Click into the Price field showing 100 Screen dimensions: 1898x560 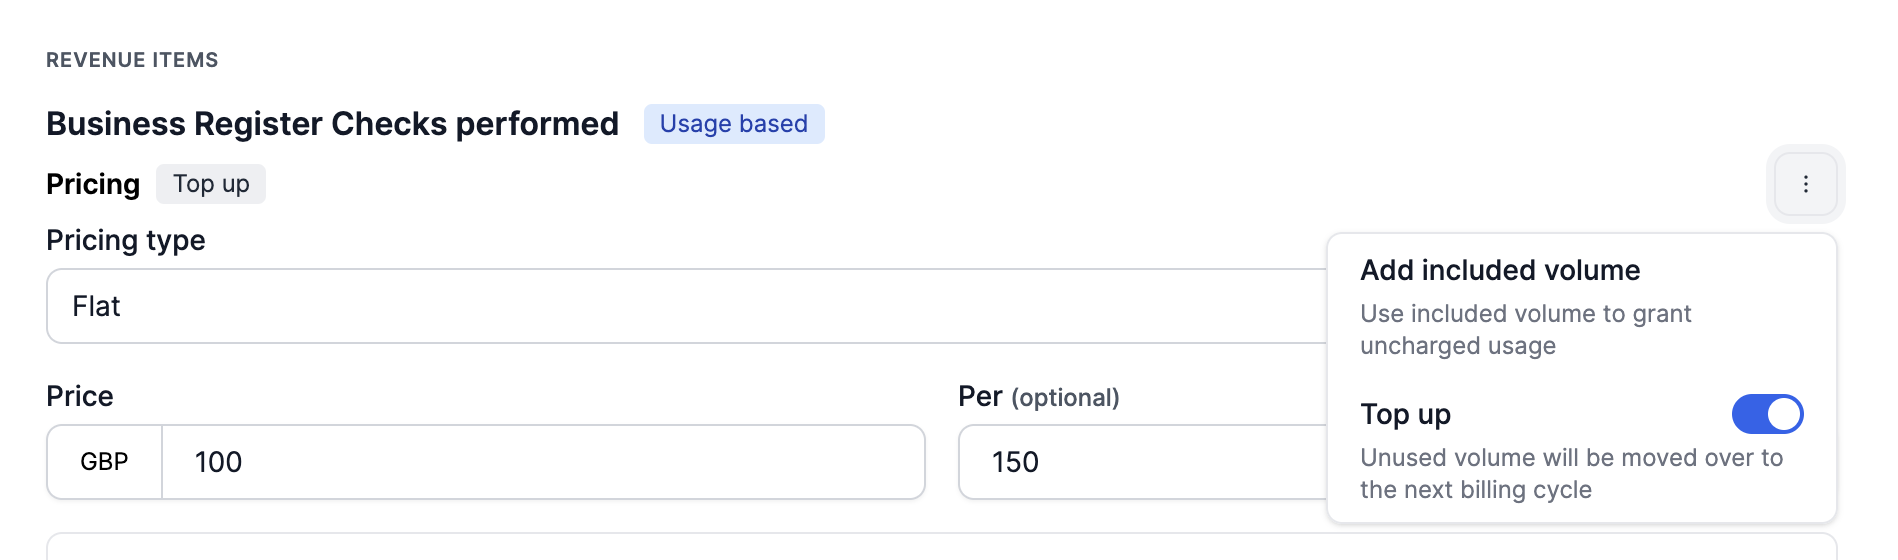542,462
